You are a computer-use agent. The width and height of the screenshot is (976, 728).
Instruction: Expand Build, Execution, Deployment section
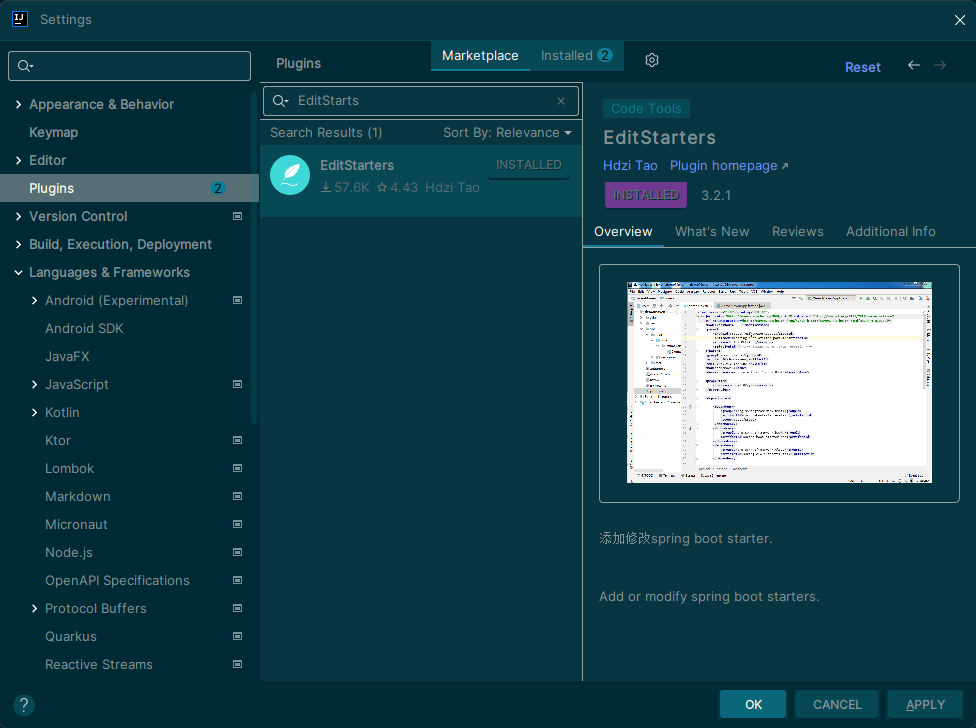click(19, 245)
